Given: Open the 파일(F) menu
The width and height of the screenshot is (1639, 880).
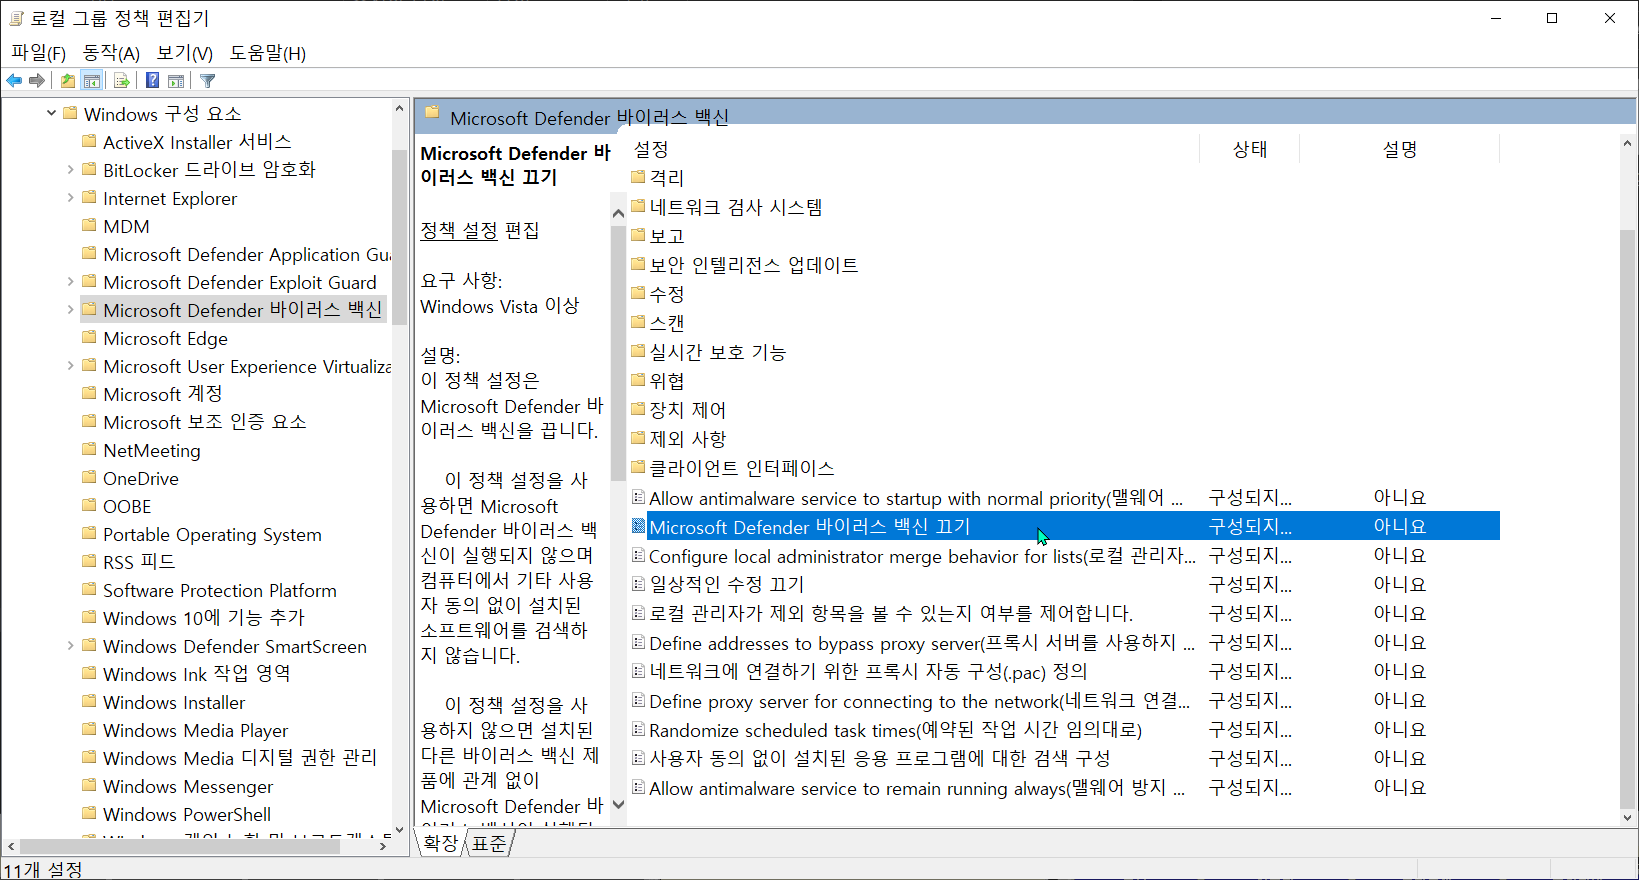Looking at the screenshot, I should click(38, 53).
